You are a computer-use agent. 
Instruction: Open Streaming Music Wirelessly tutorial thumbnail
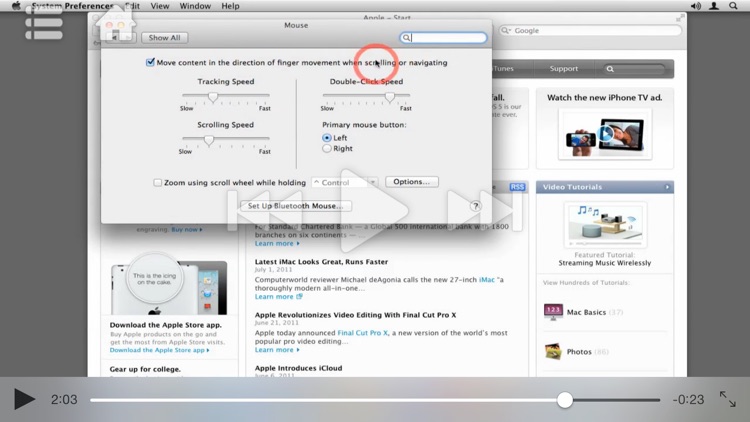(605, 224)
